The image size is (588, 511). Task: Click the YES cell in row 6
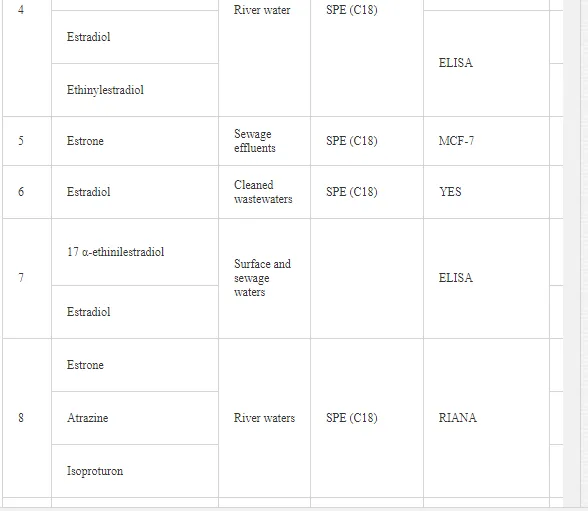(x=486, y=192)
